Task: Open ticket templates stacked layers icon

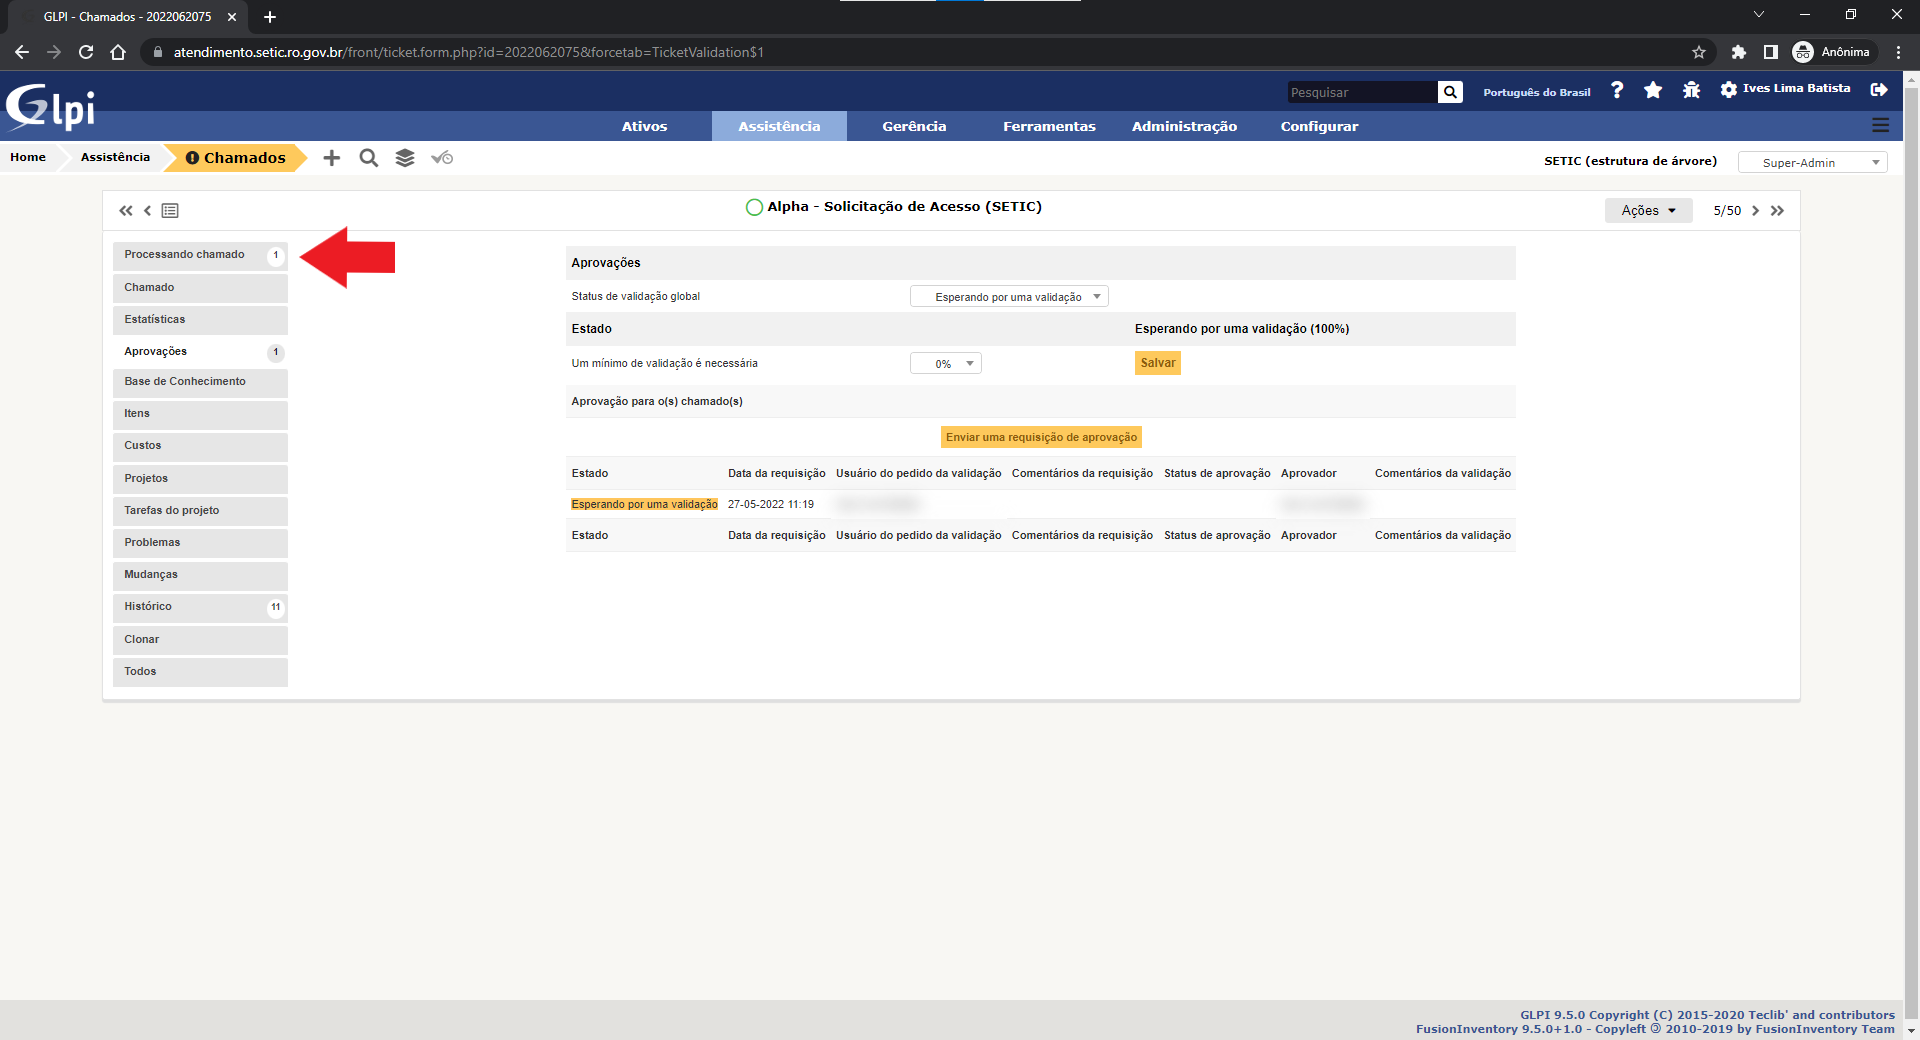Action: (x=405, y=158)
